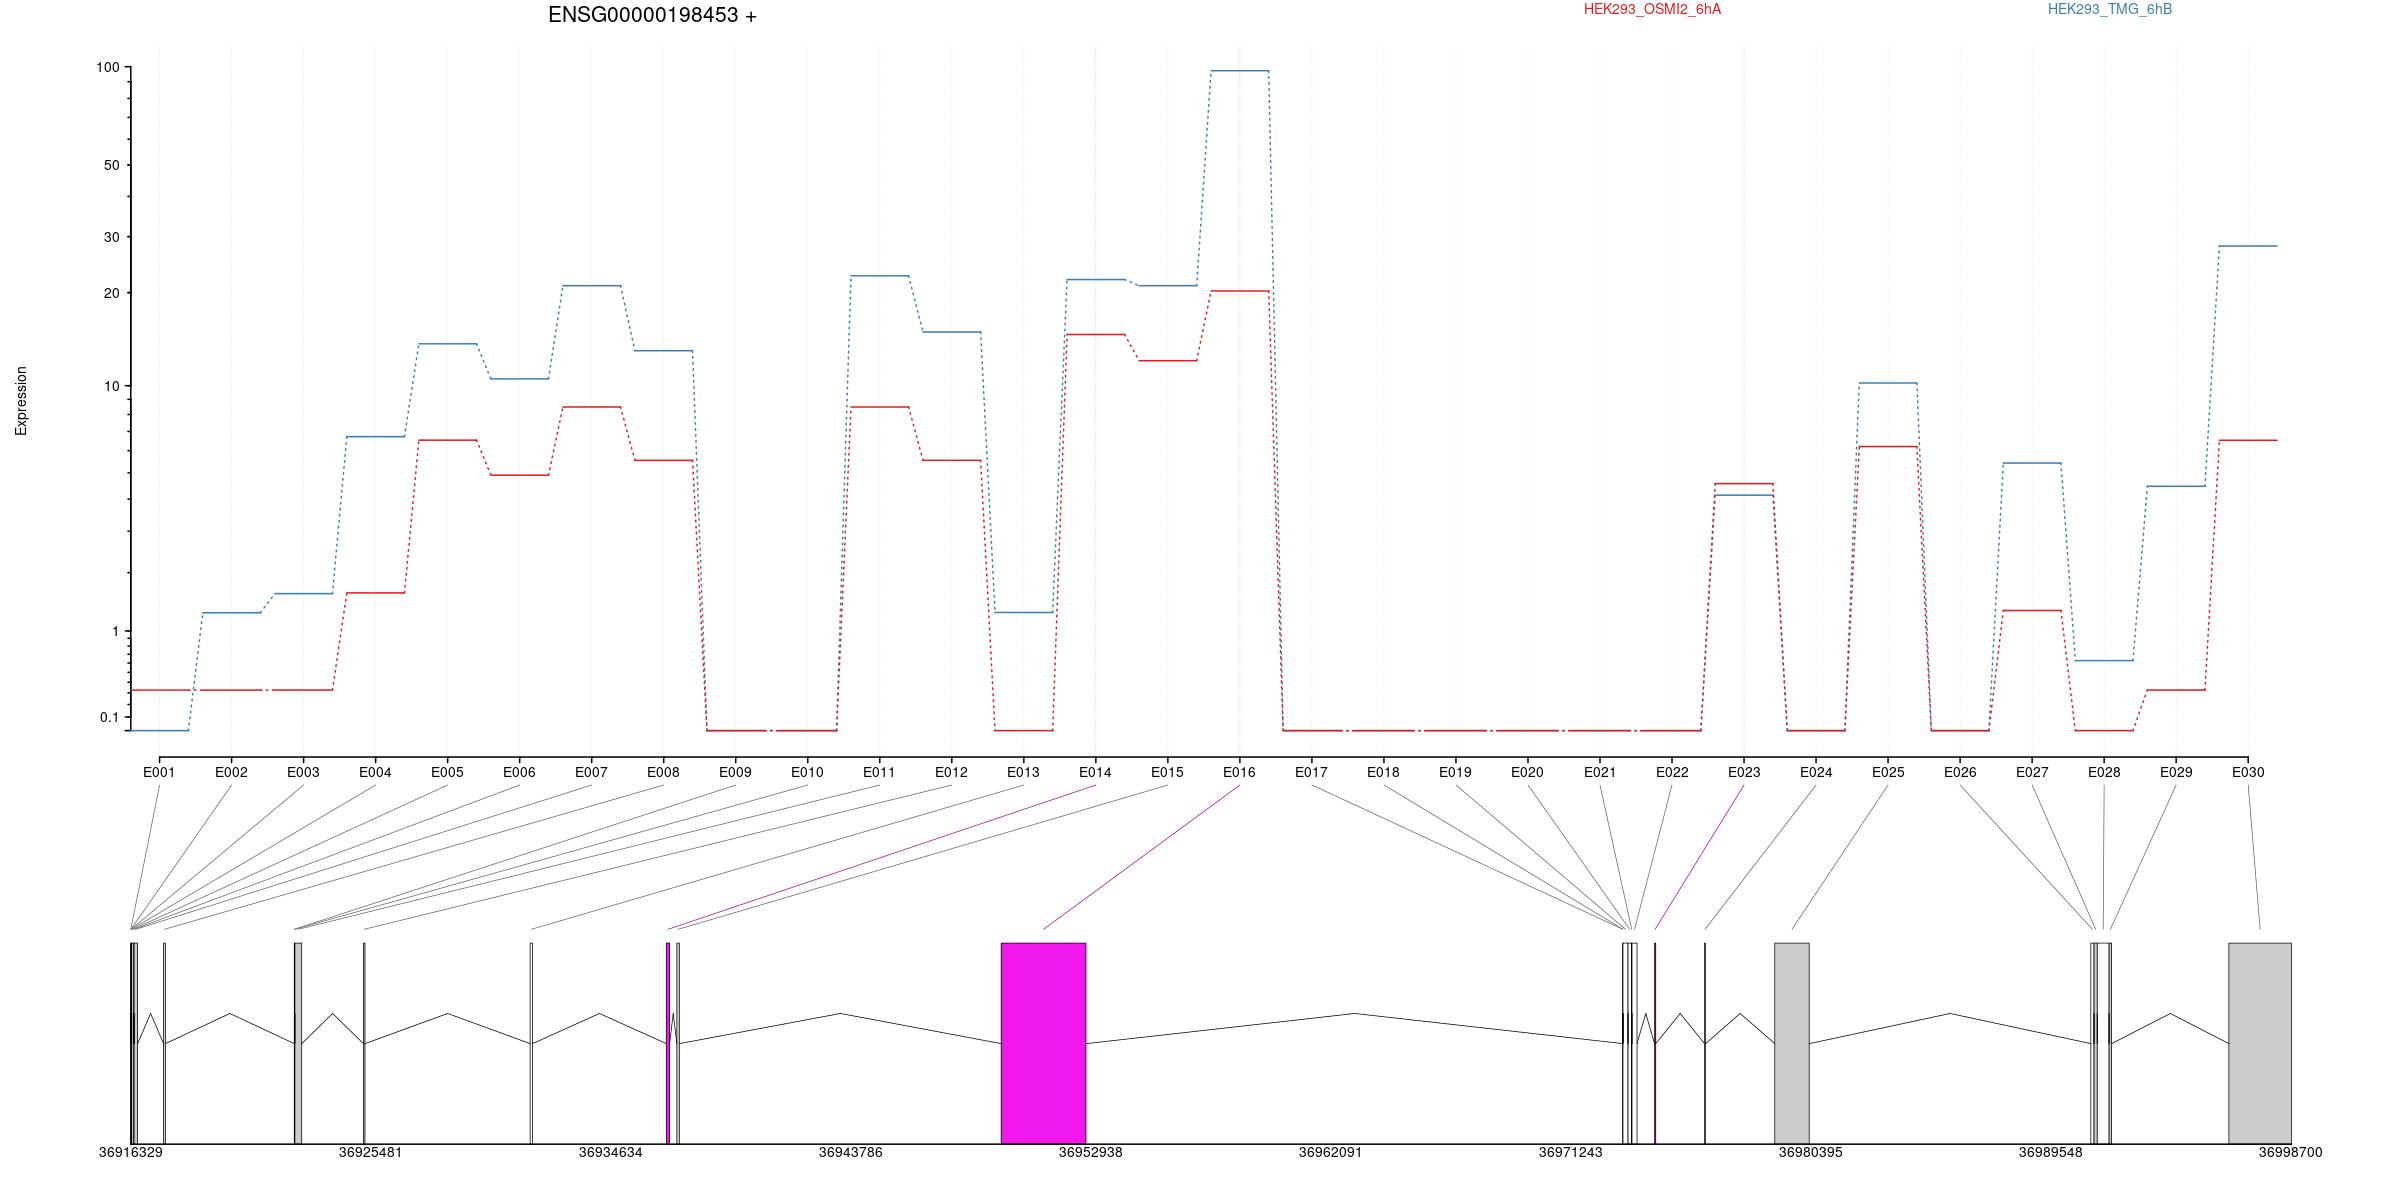This screenshot has width=2400, height=1200.
Task: Select exon label E027
Action: point(2032,772)
